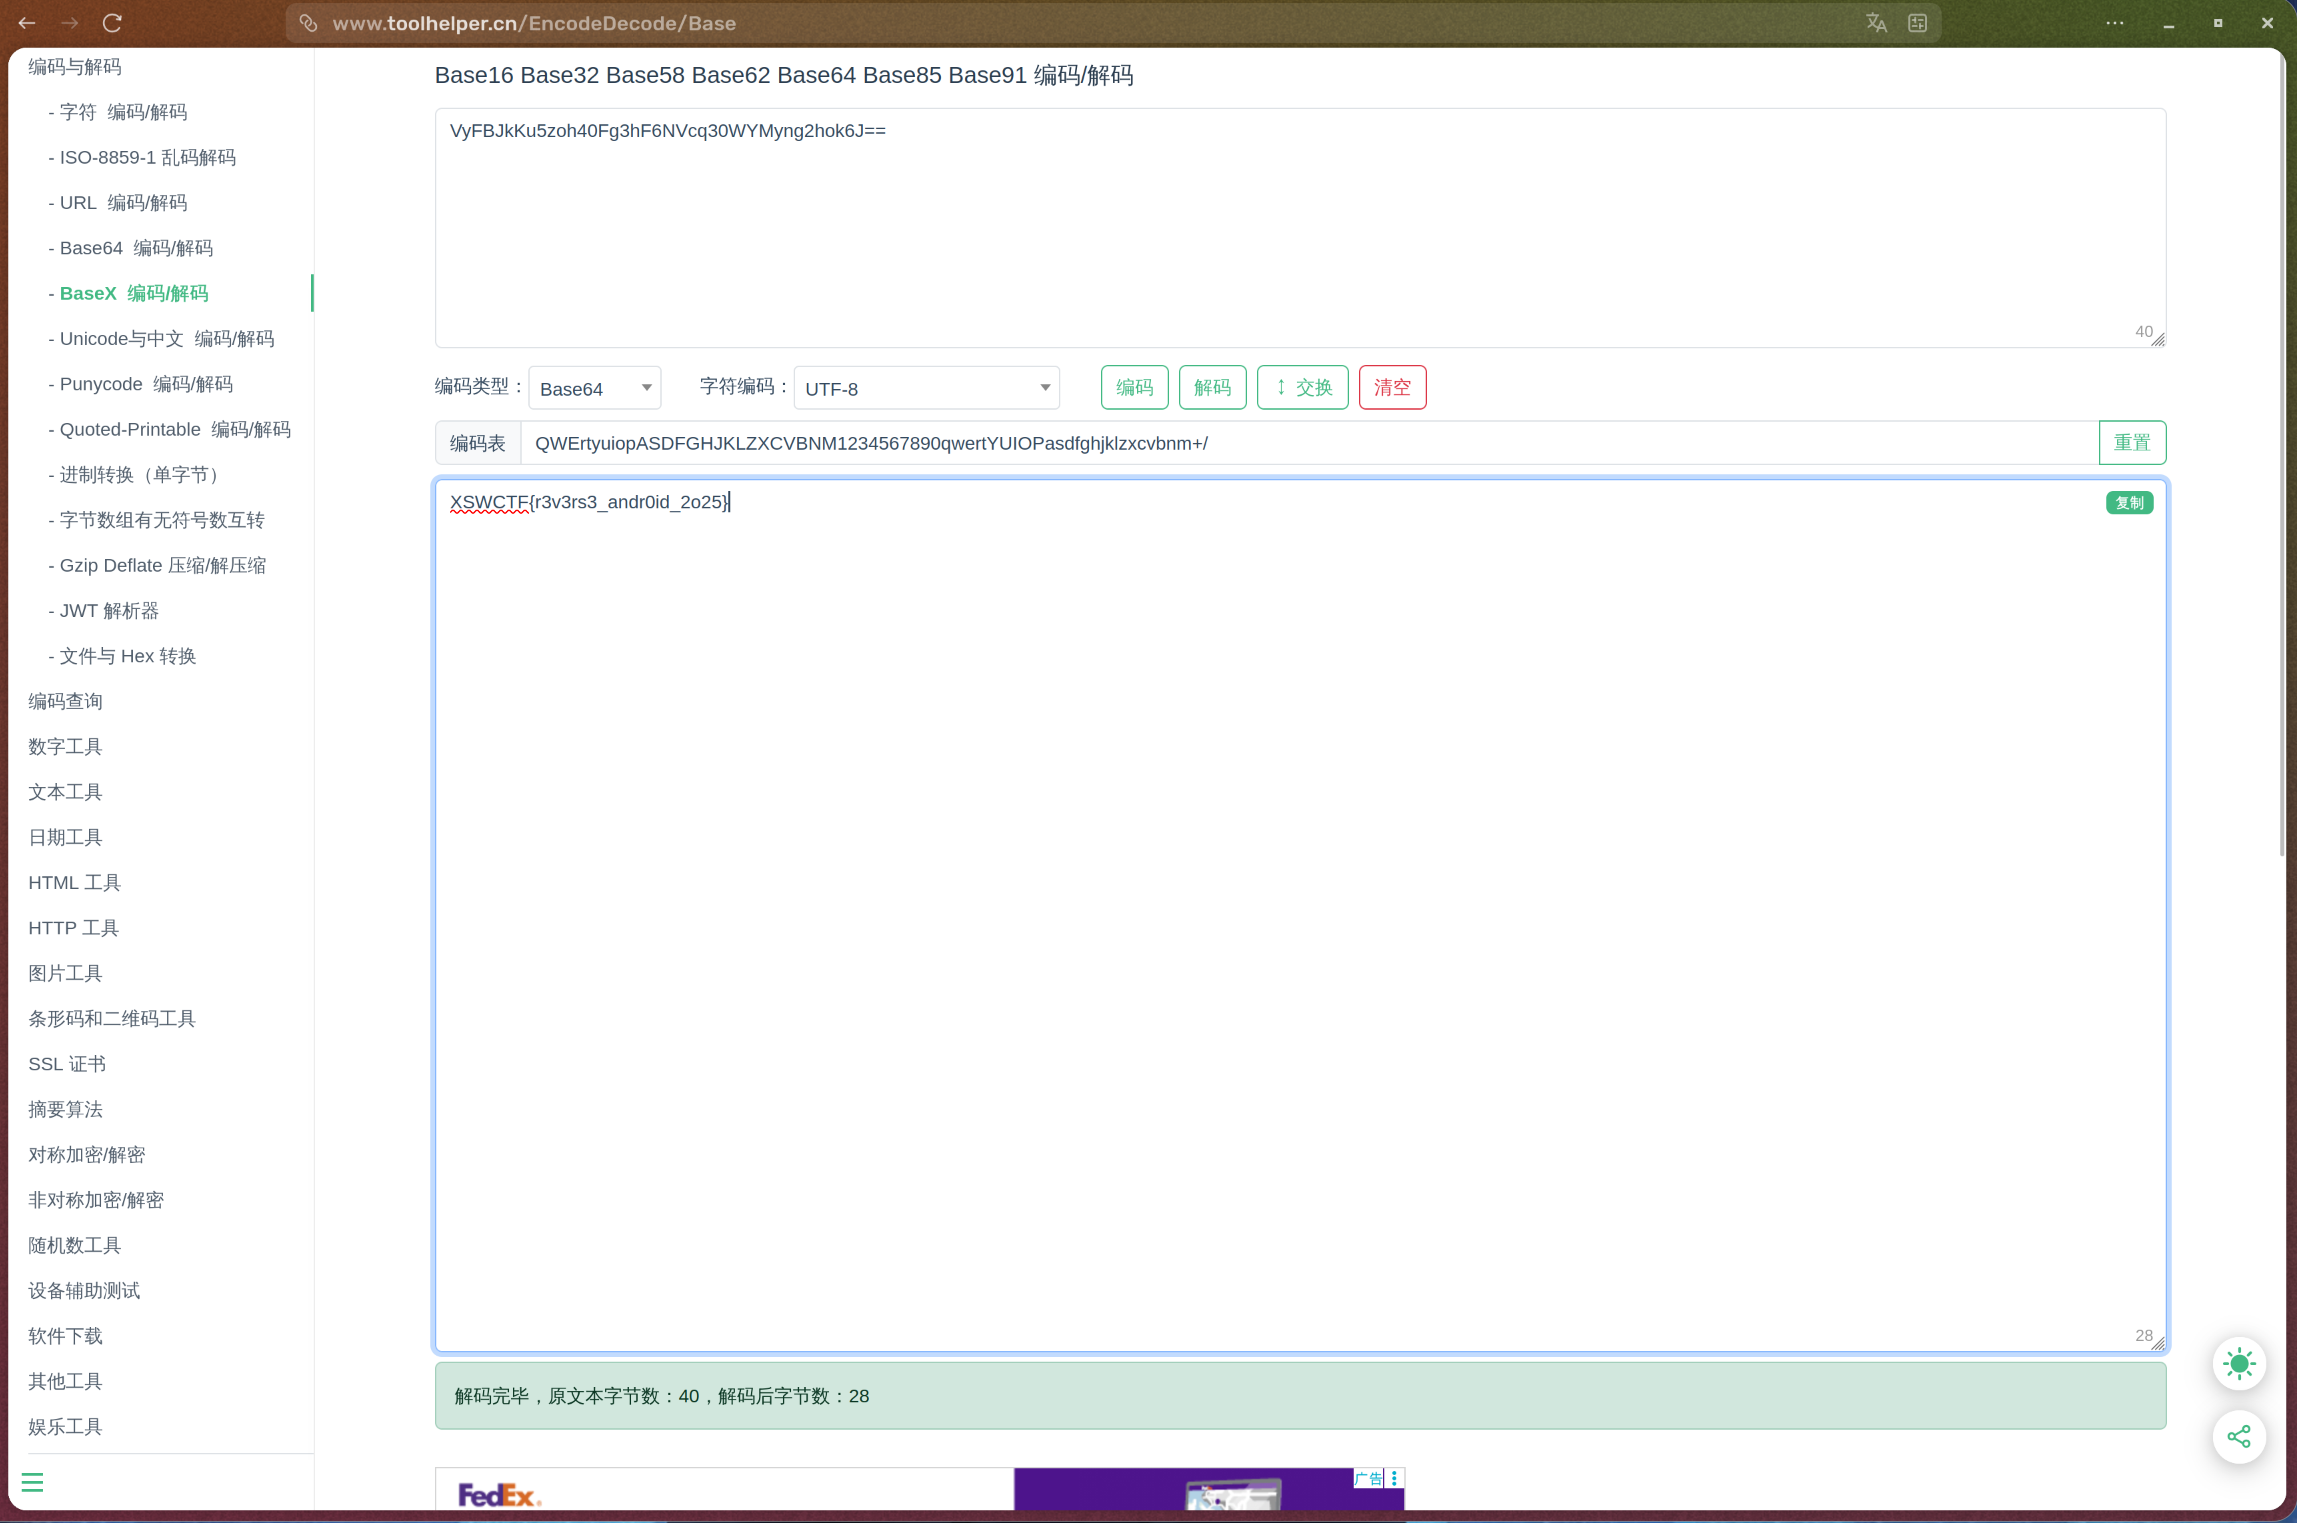
Task: Click the 解码 decode button
Action: pyautogui.click(x=1212, y=387)
